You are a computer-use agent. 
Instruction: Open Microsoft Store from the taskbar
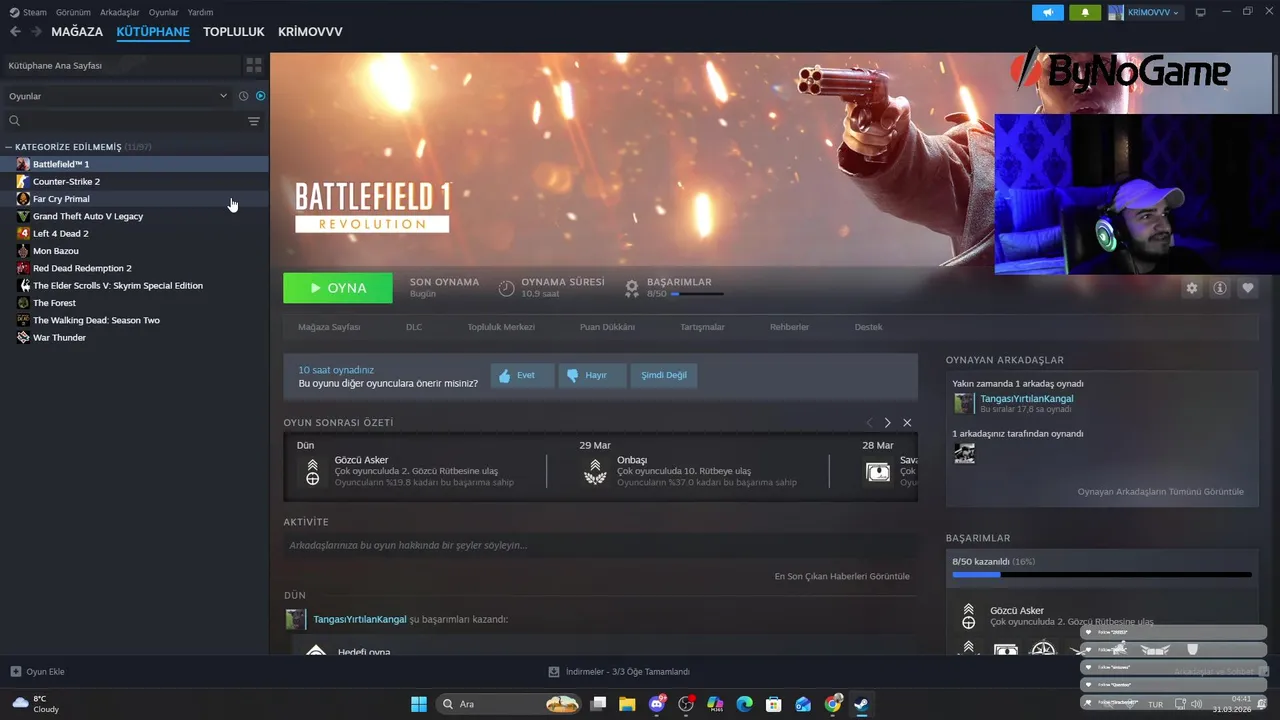click(x=773, y=704)
